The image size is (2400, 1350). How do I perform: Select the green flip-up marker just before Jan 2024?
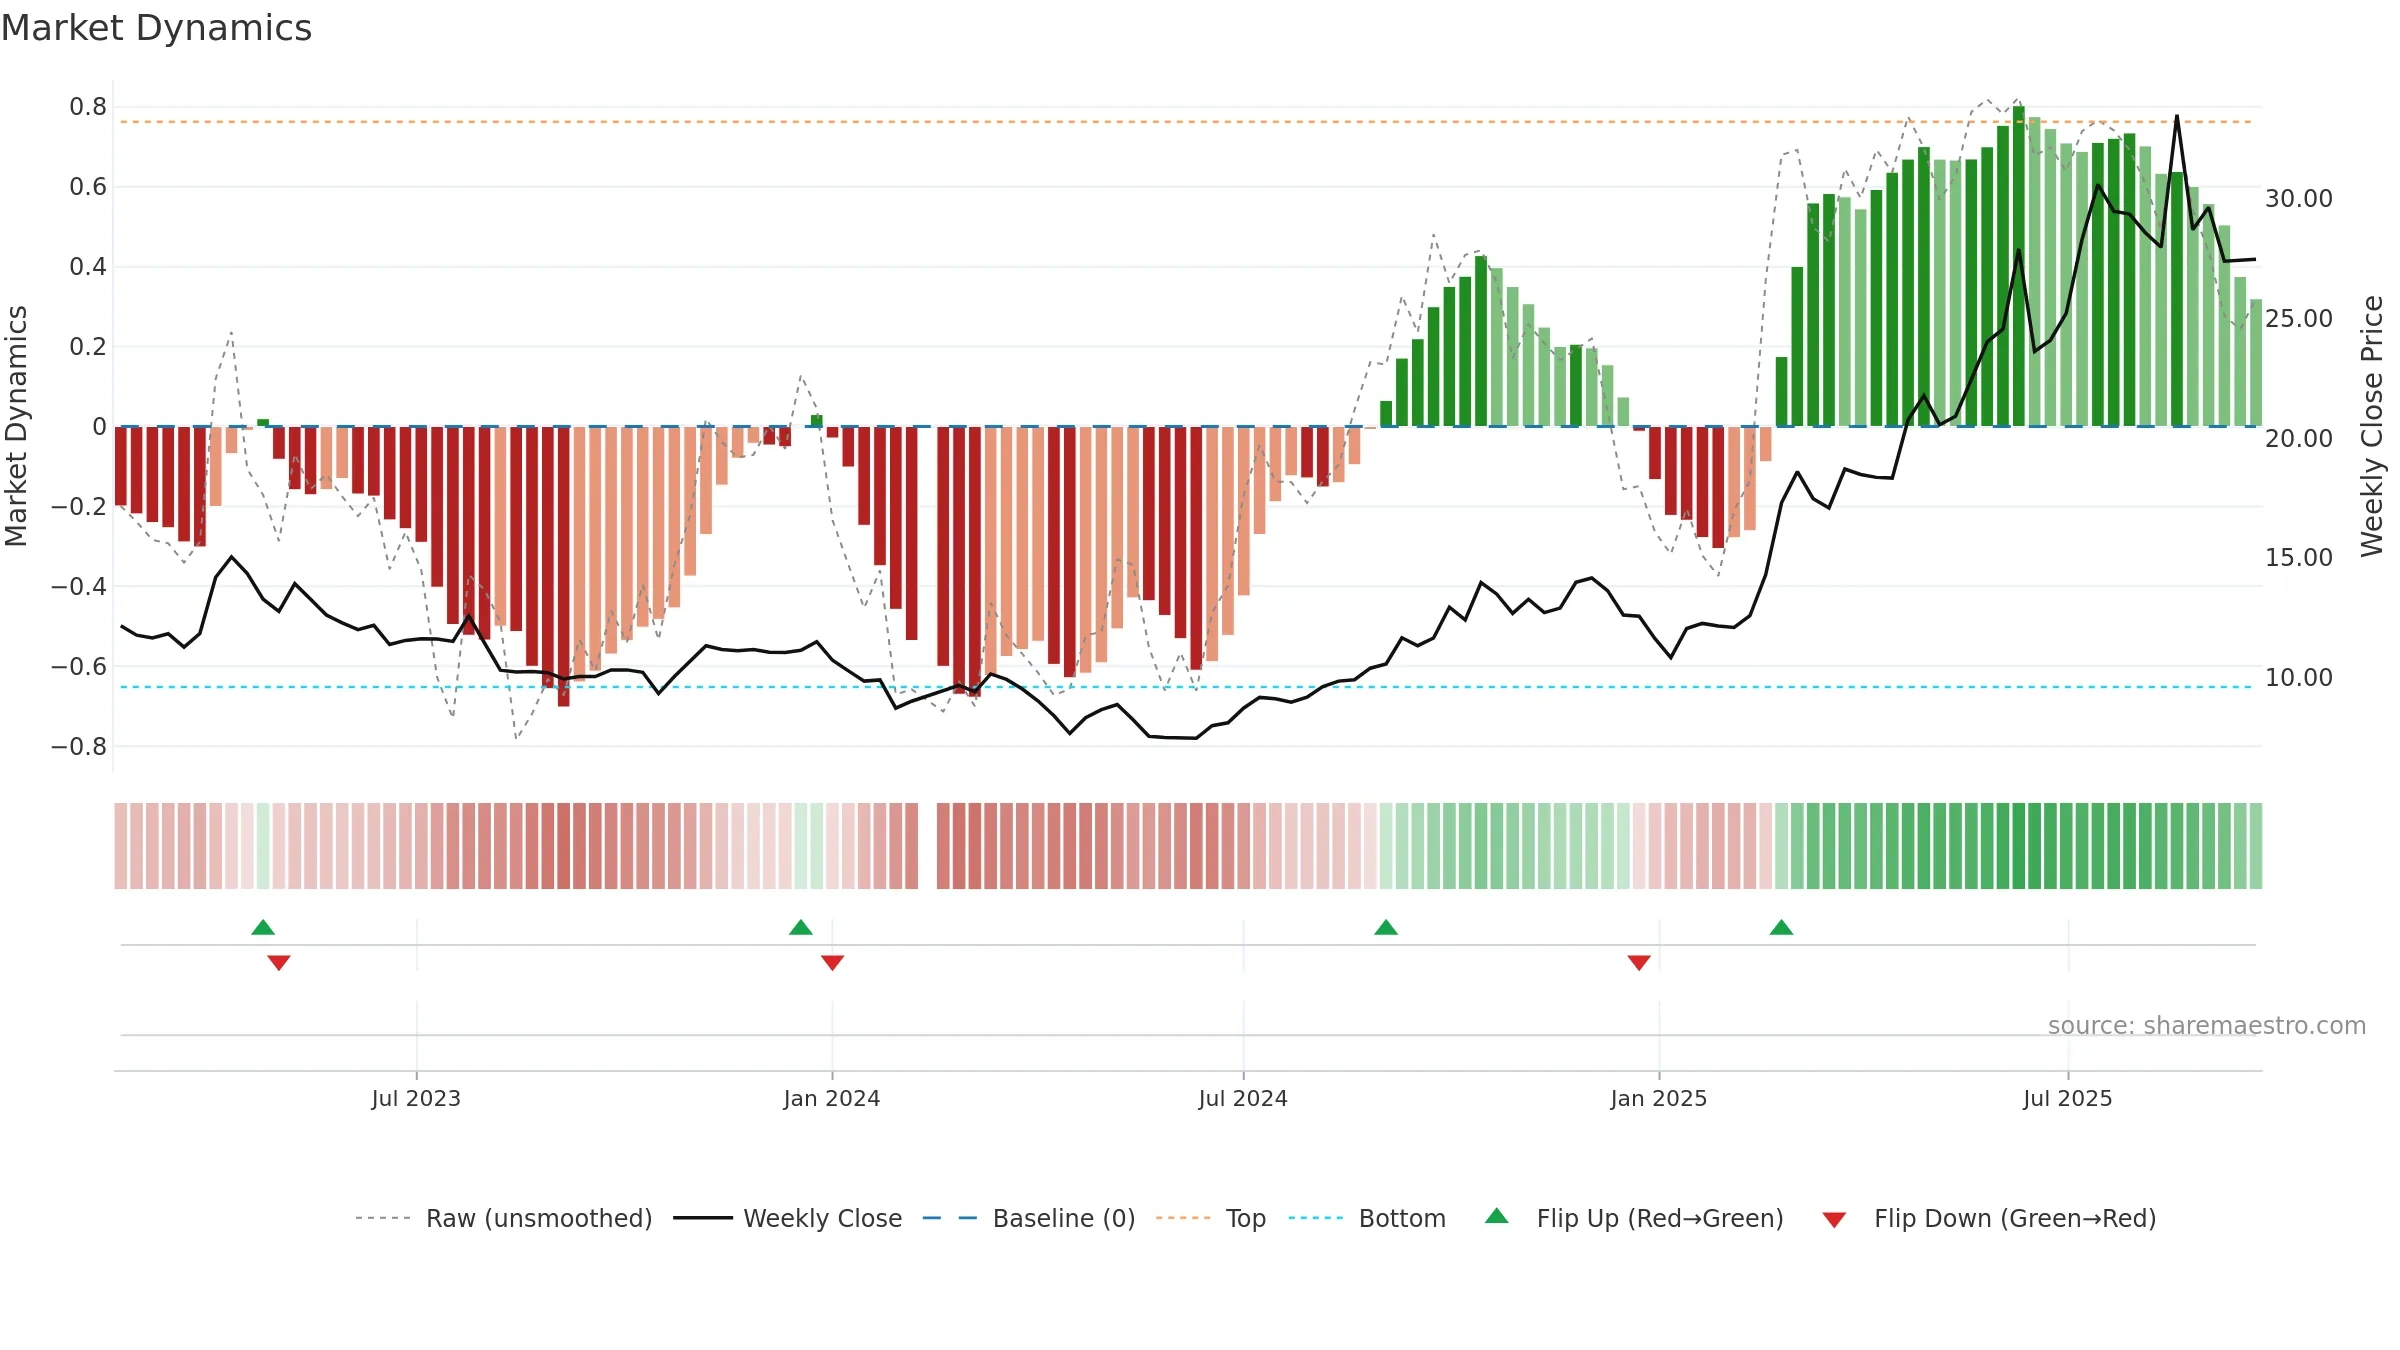801,927
